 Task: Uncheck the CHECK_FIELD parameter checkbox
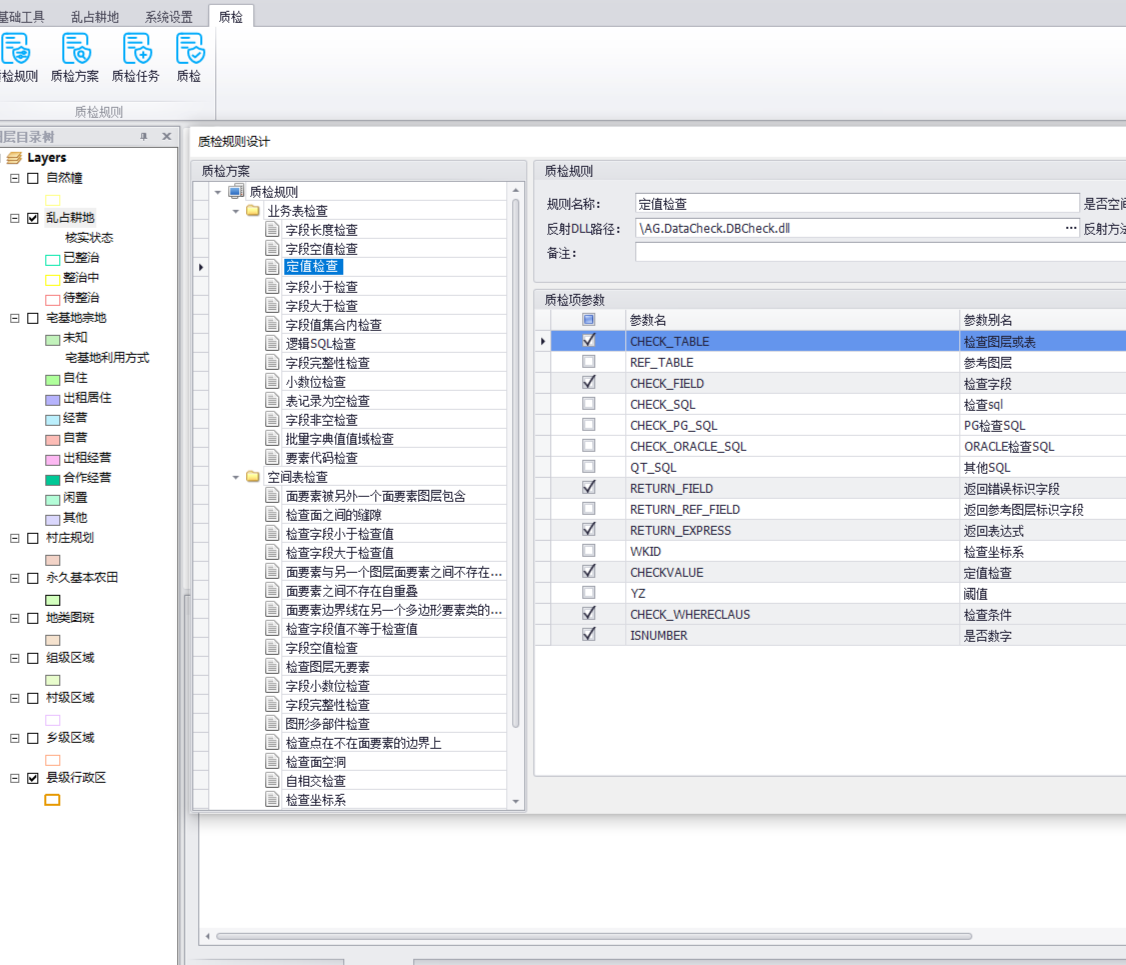(589, 383)
